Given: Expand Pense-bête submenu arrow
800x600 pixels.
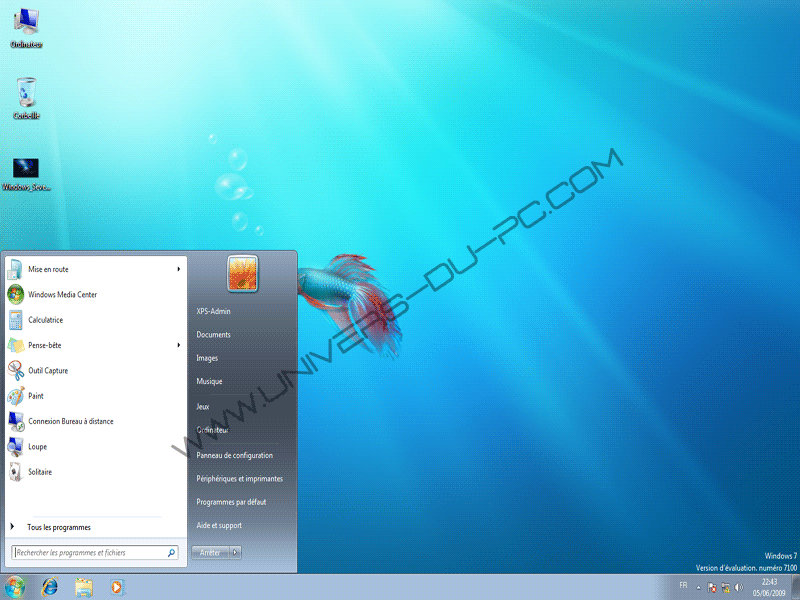Looking at the screenshot, I should coord(179,345).
